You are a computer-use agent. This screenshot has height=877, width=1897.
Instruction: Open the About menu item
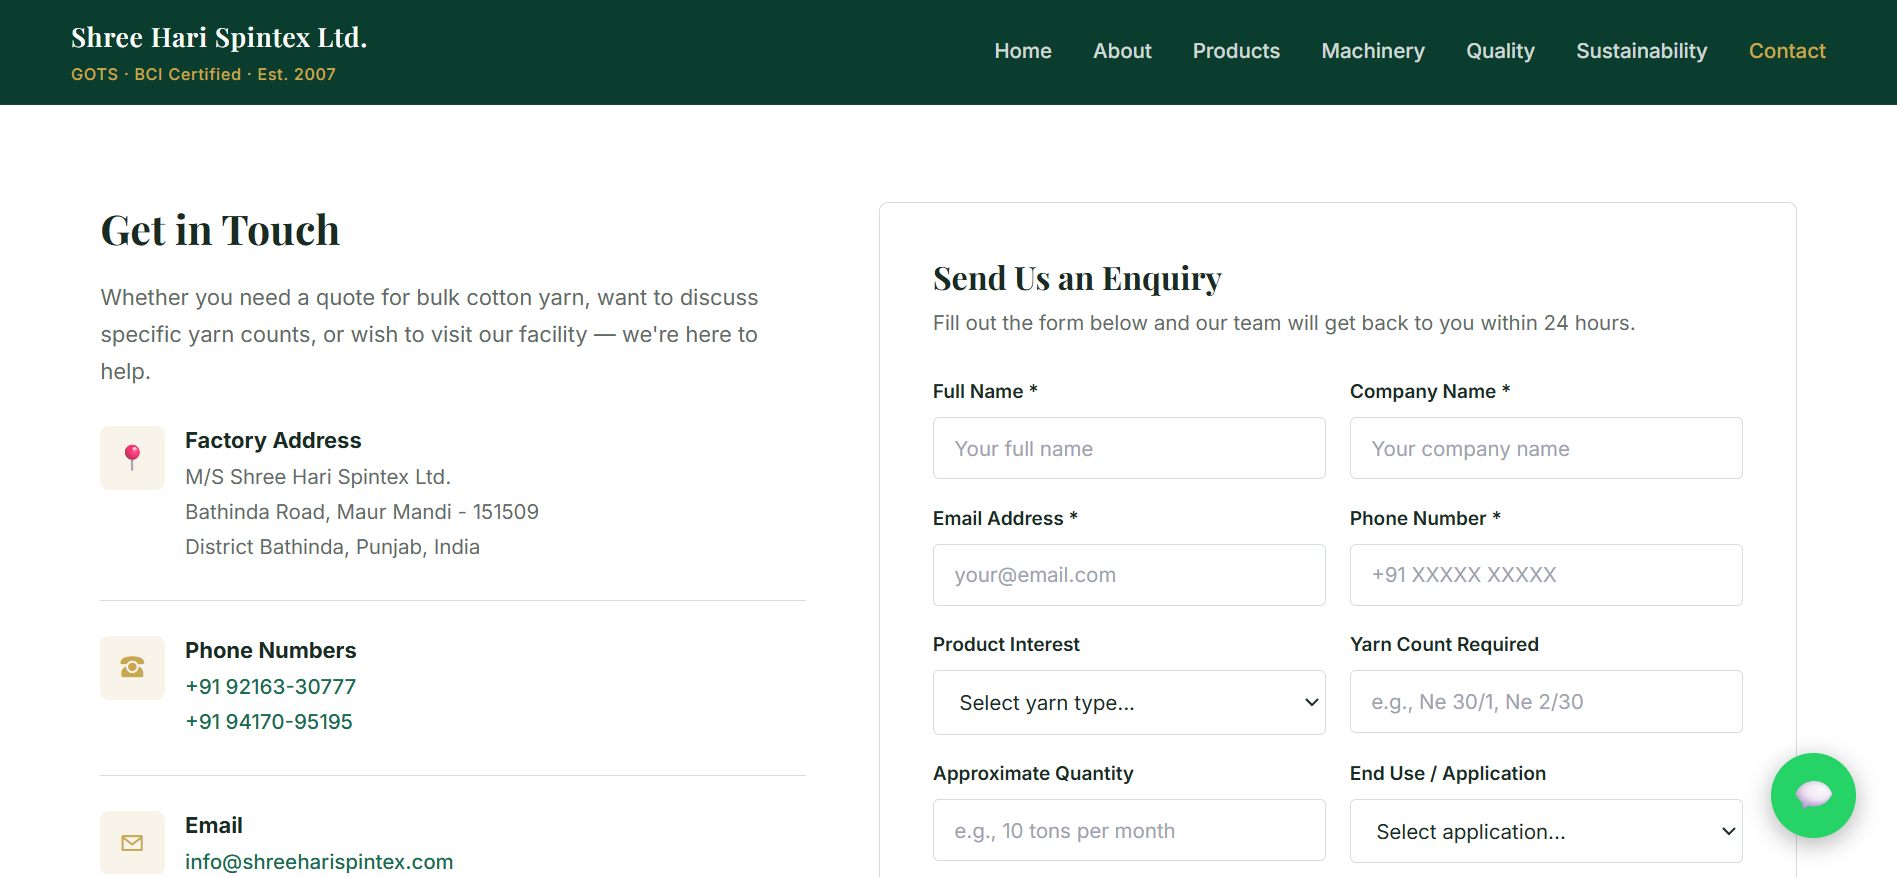coord(1122,51)
